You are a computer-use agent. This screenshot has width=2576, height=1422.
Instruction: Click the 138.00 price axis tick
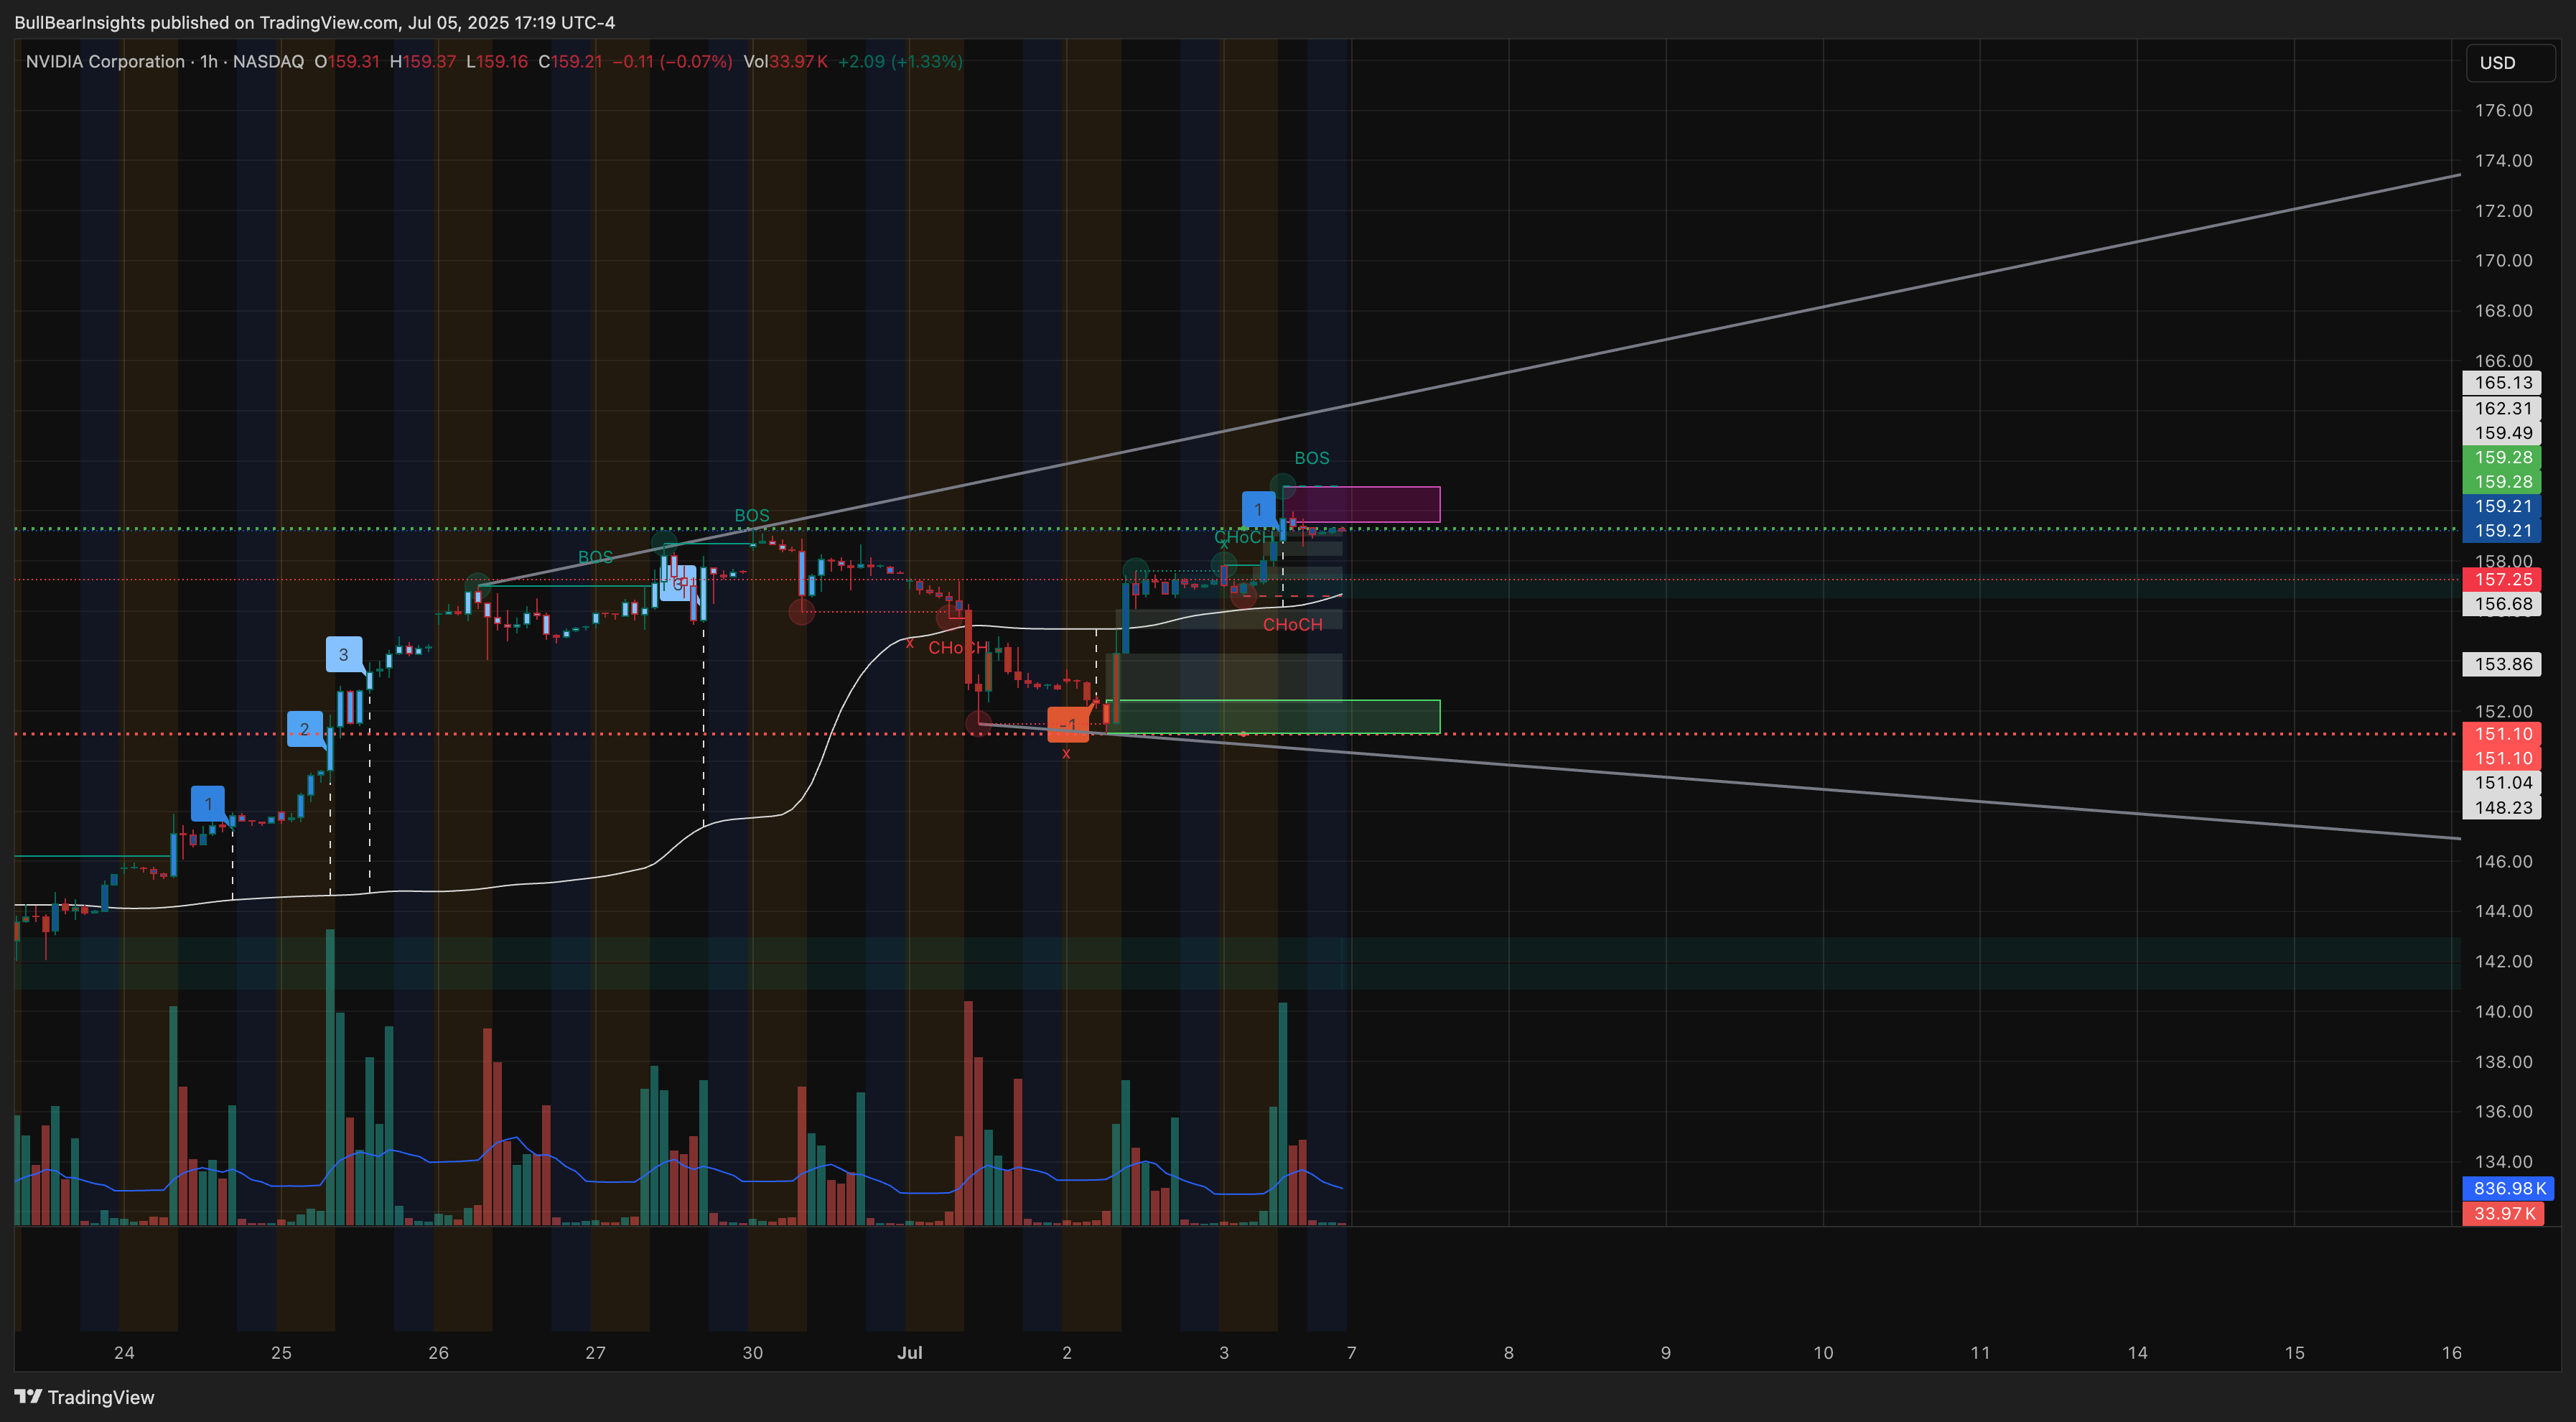(2503, 1061)
